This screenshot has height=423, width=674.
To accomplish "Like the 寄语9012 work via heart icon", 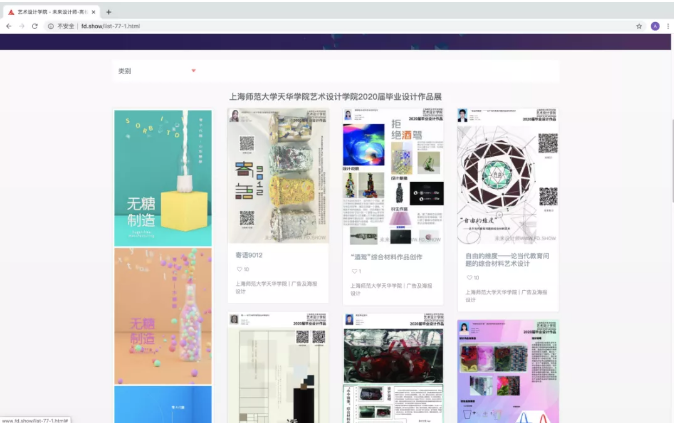I will point(239,269).
